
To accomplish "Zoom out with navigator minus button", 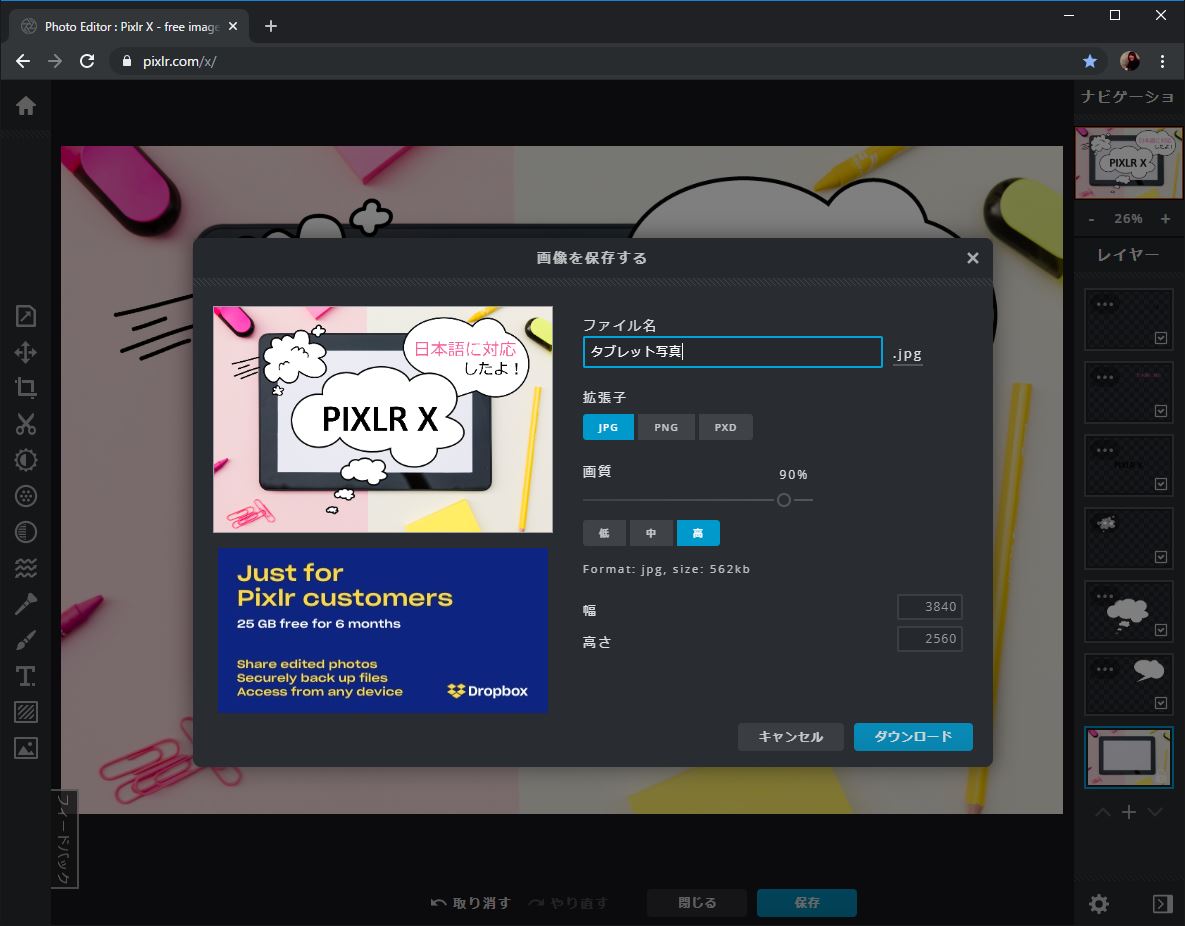I will 1091,218.
